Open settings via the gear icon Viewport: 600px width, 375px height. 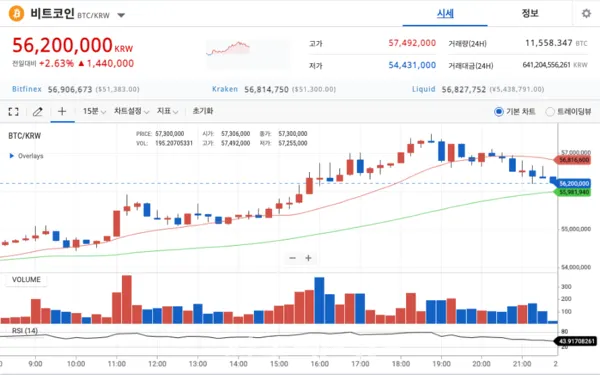(586, 14)
